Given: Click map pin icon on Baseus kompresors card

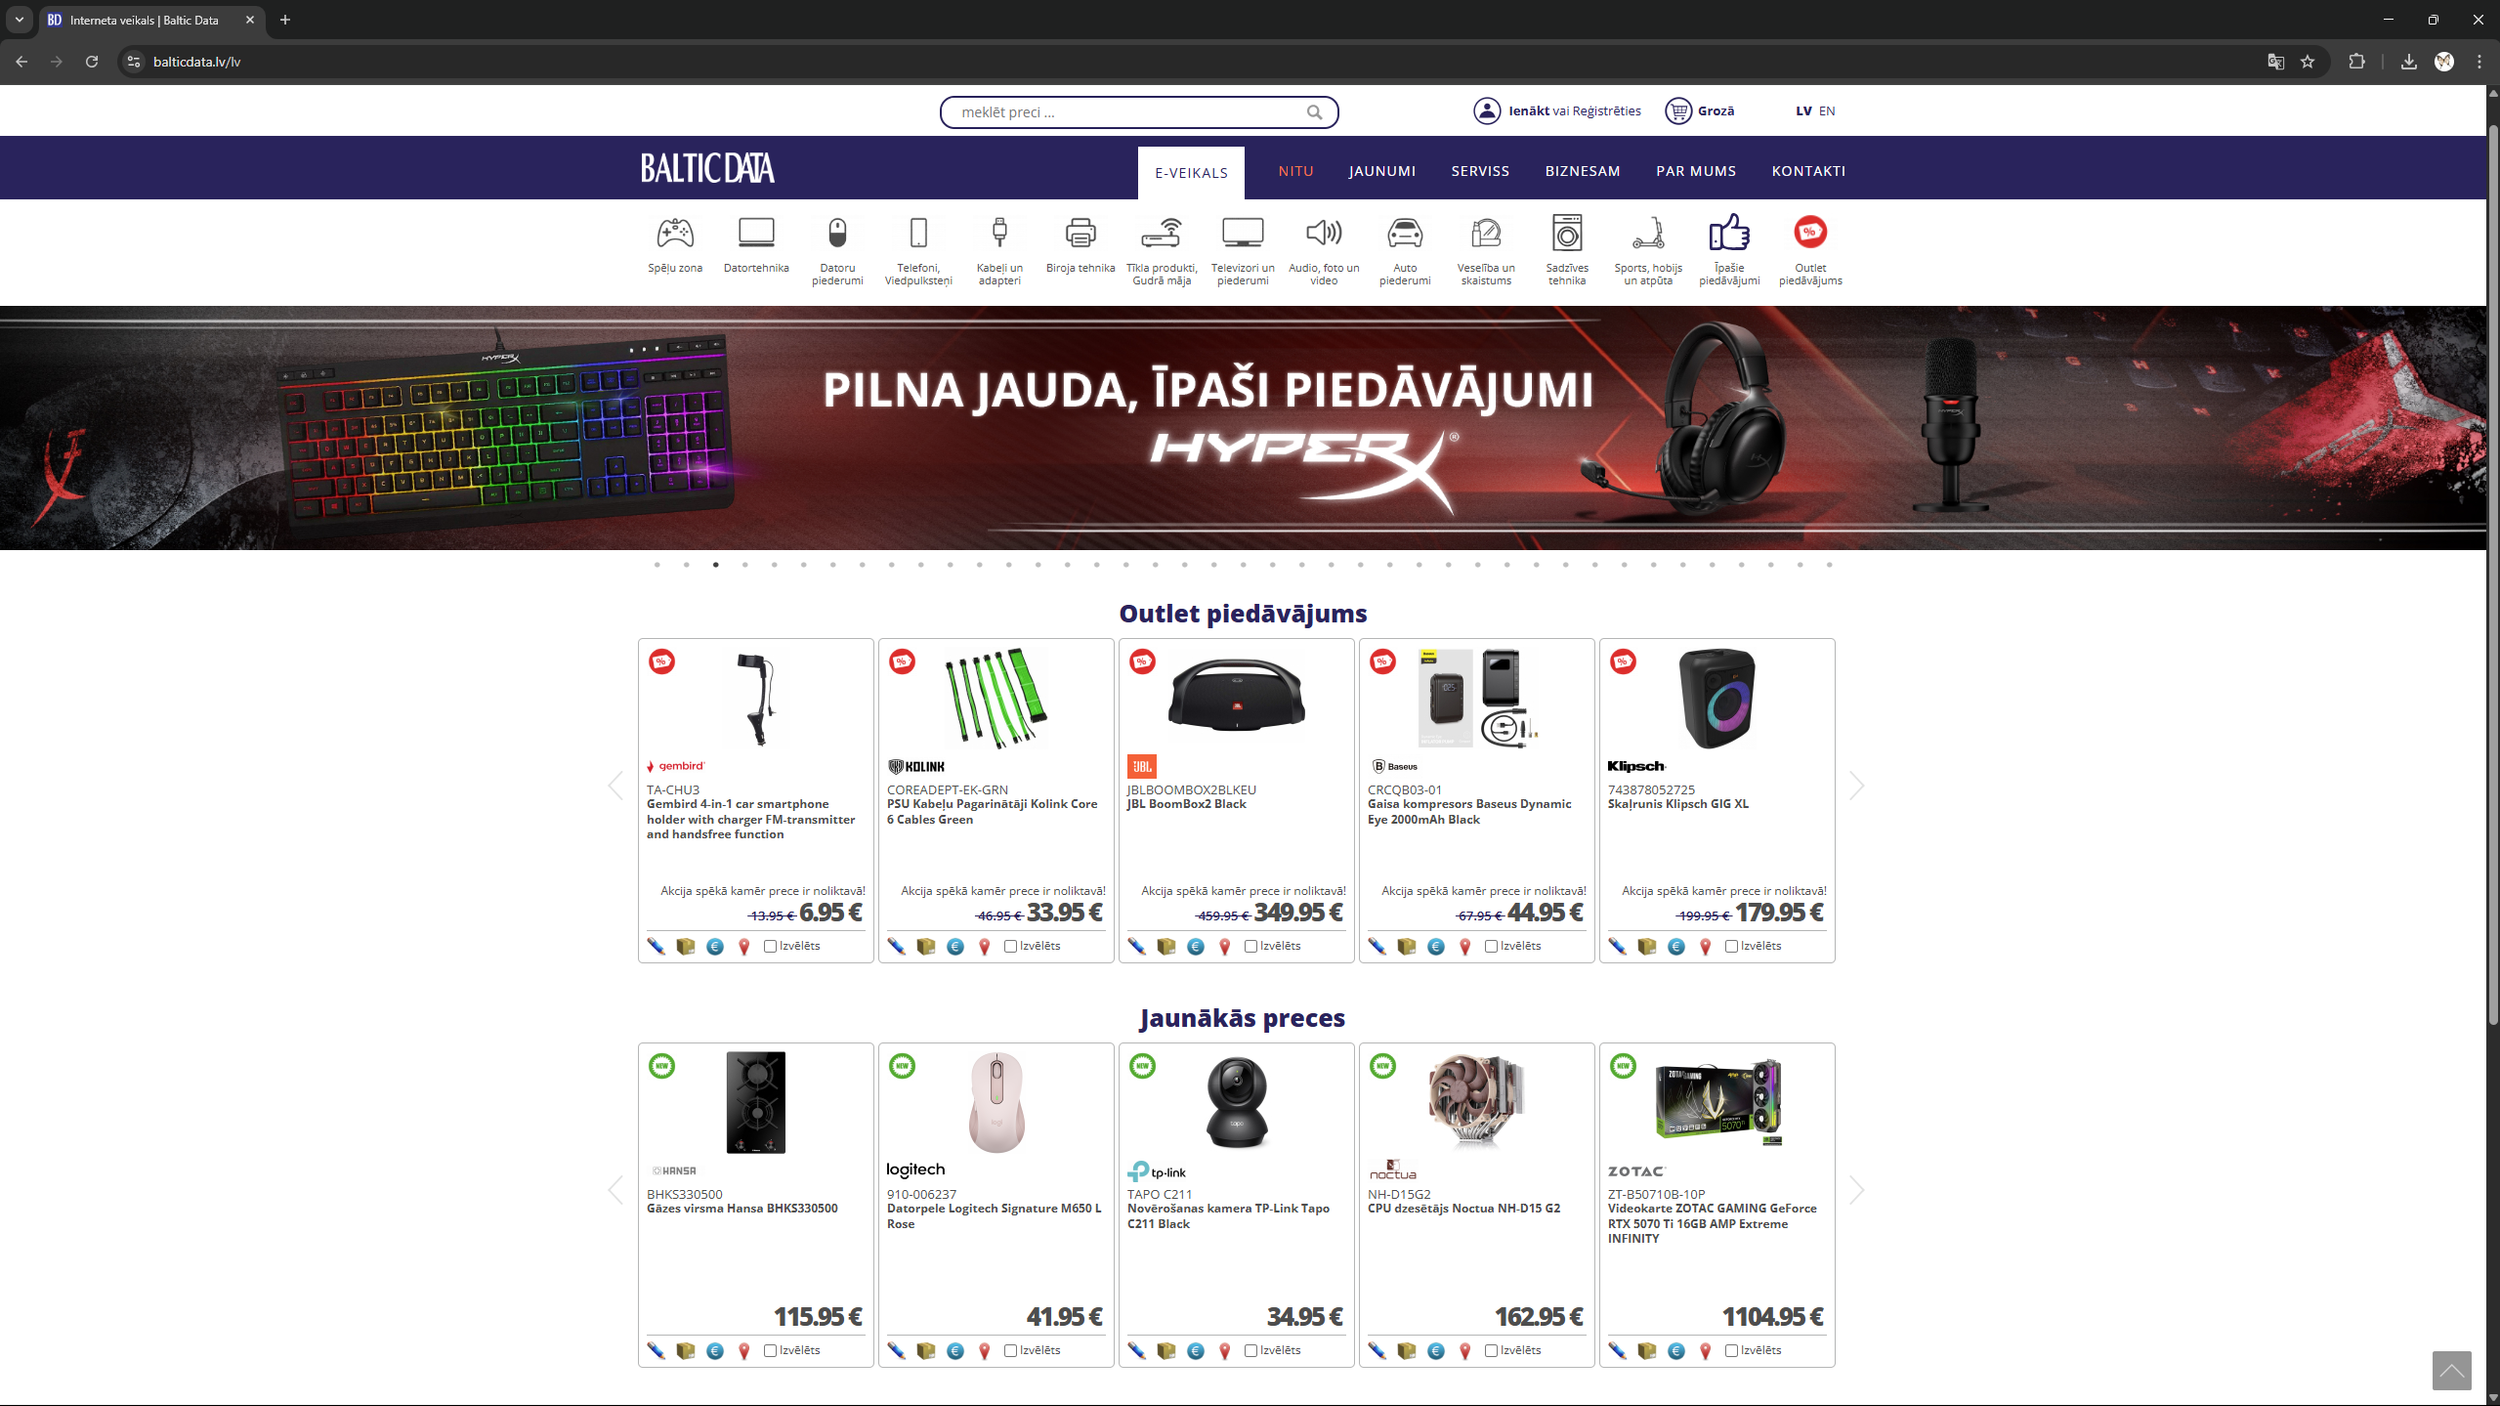Looking at the screenshot, I should coord(1465,946).
